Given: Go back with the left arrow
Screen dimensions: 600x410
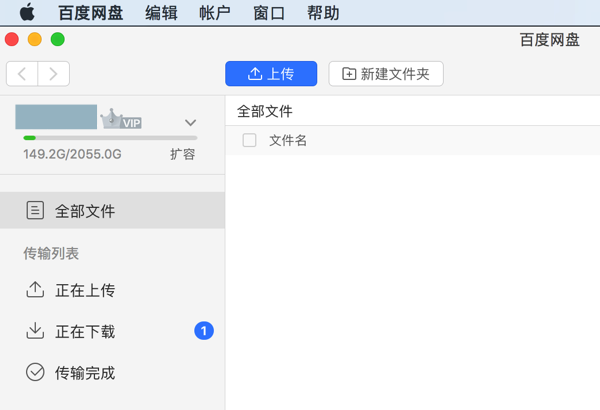Looking at the screenshot, I should click(23, 73).
